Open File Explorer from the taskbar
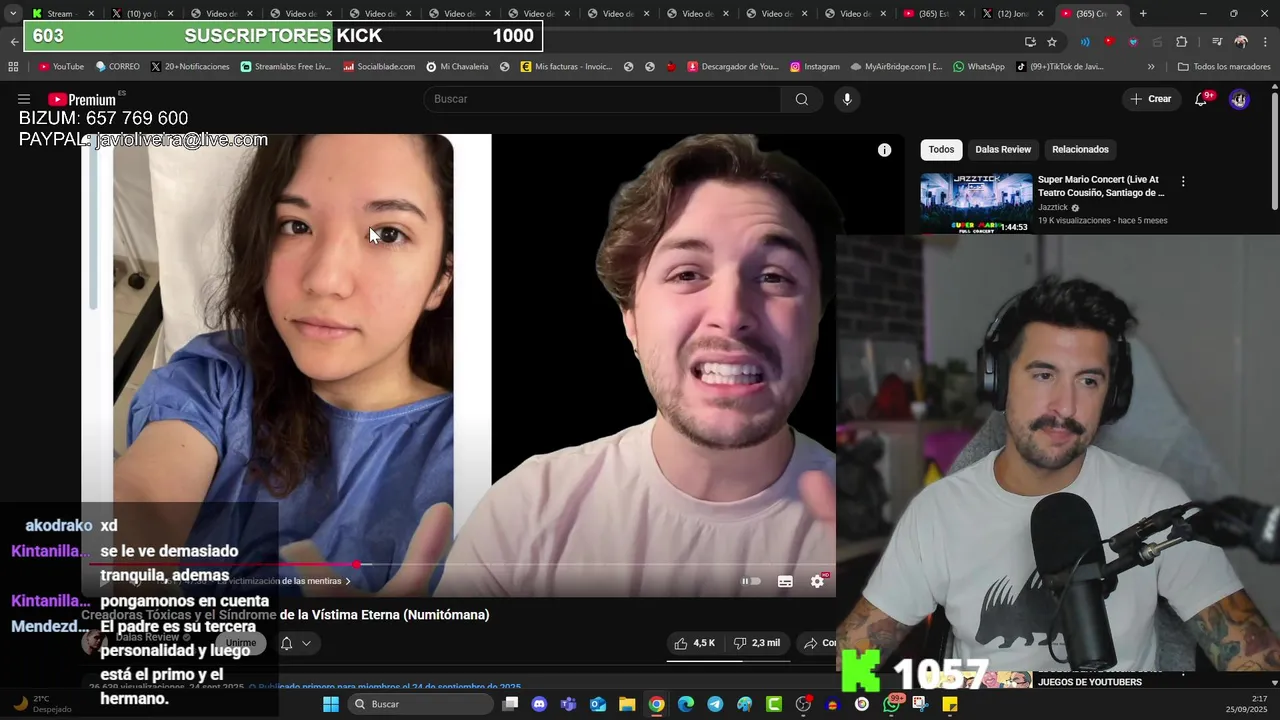The height and width of the screenshot is (720, 1280). 627,704
